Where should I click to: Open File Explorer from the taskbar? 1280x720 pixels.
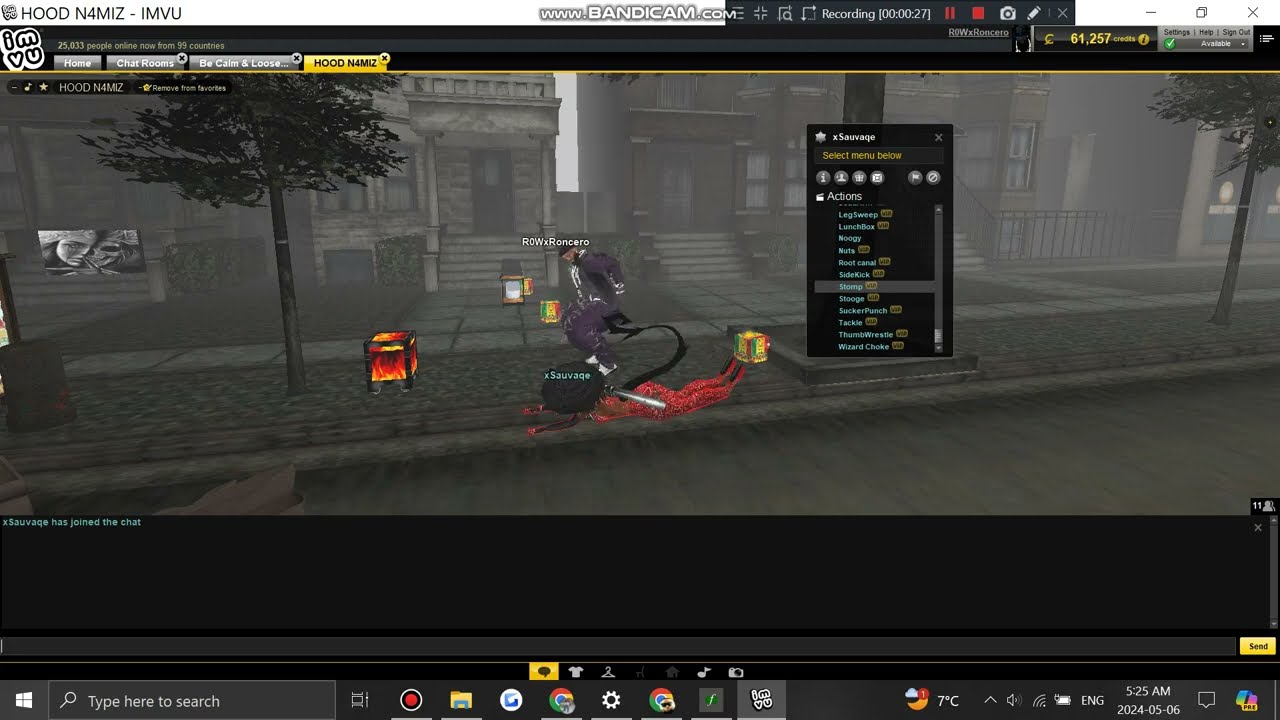click(461, 701)
